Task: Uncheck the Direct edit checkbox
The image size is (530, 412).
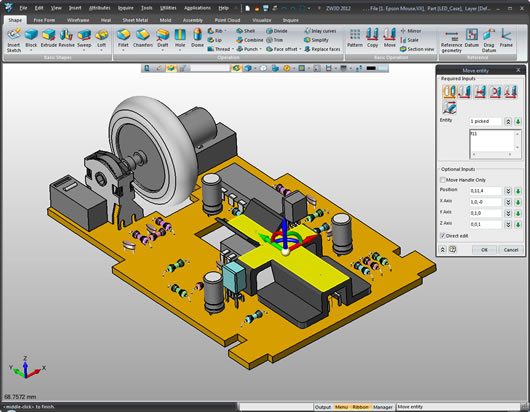Action: tap(442, 236)
